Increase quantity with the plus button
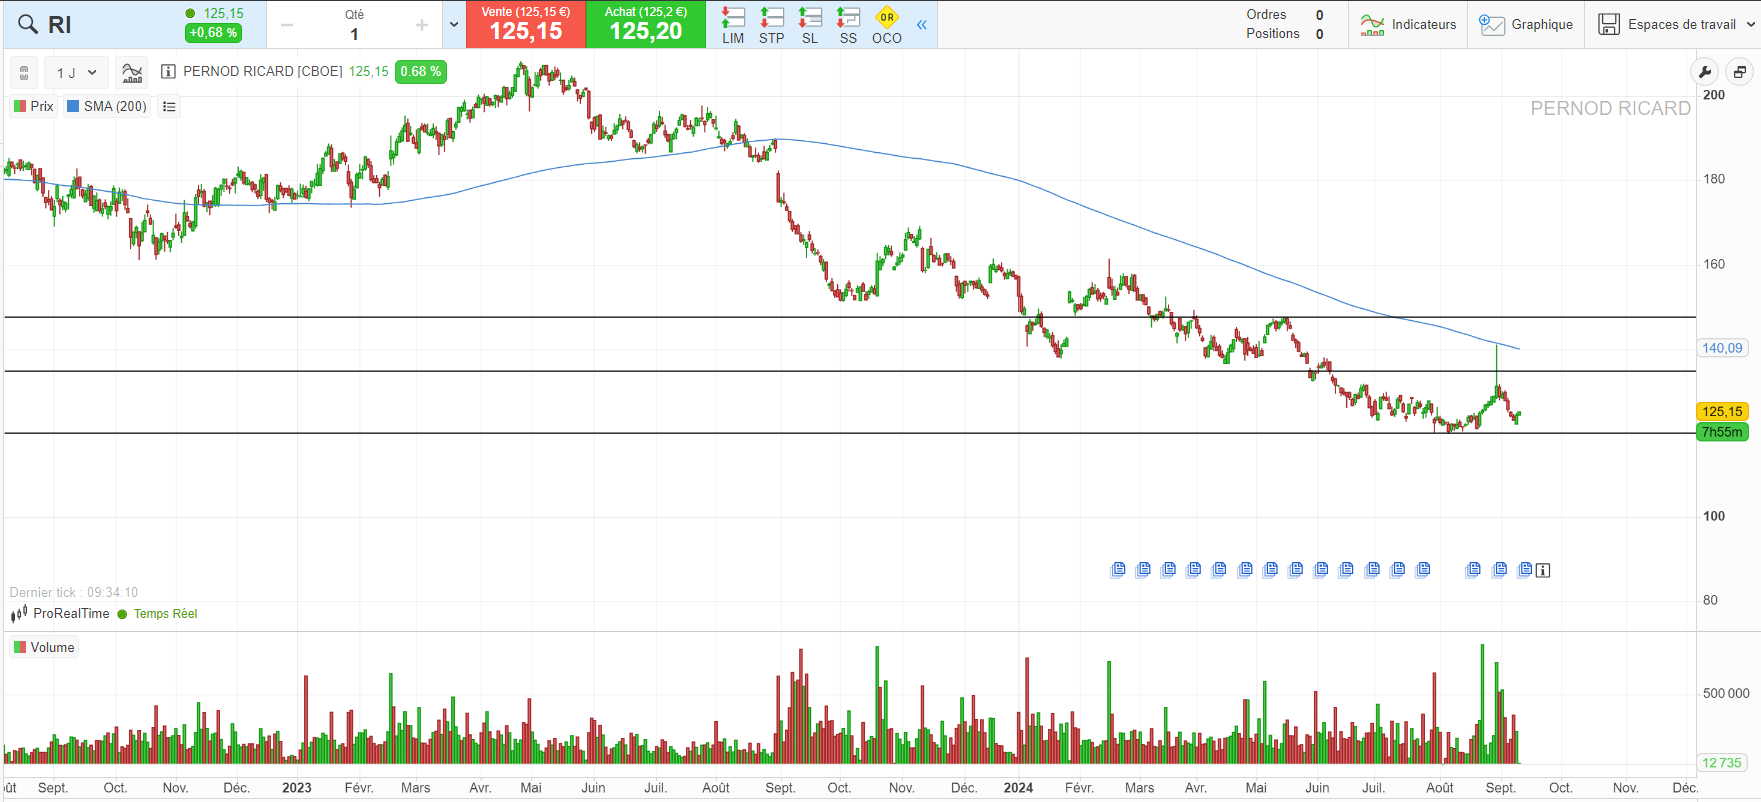The image size is (1761, 802). click(x=422, y=25)
